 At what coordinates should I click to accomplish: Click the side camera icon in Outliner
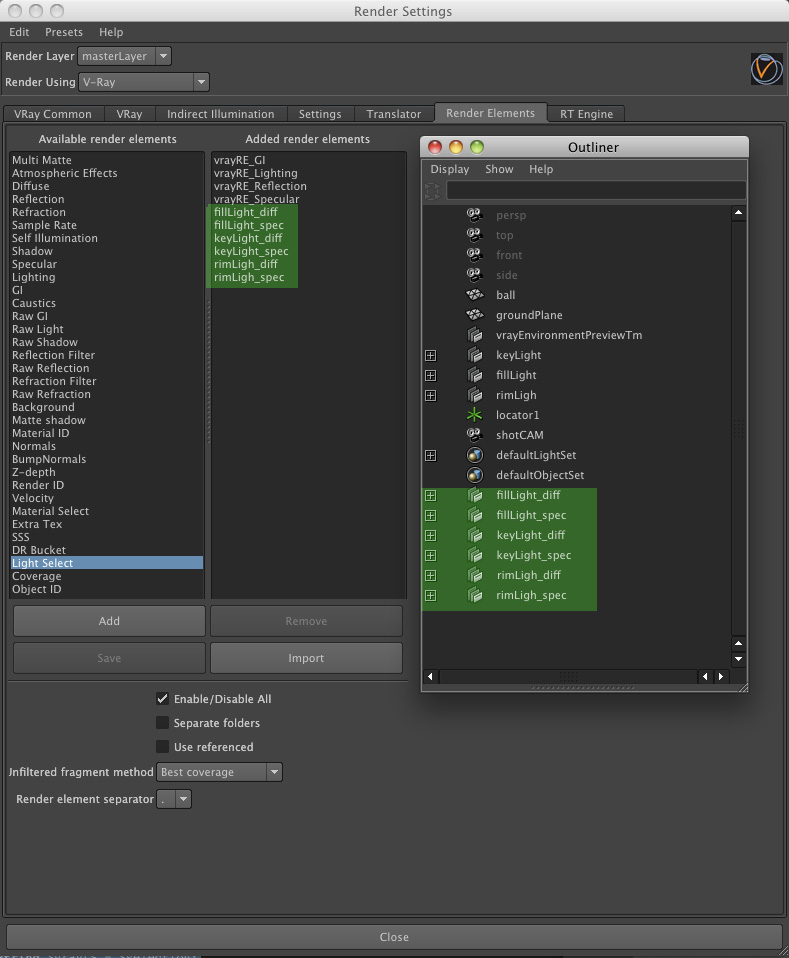coord(475,275)
